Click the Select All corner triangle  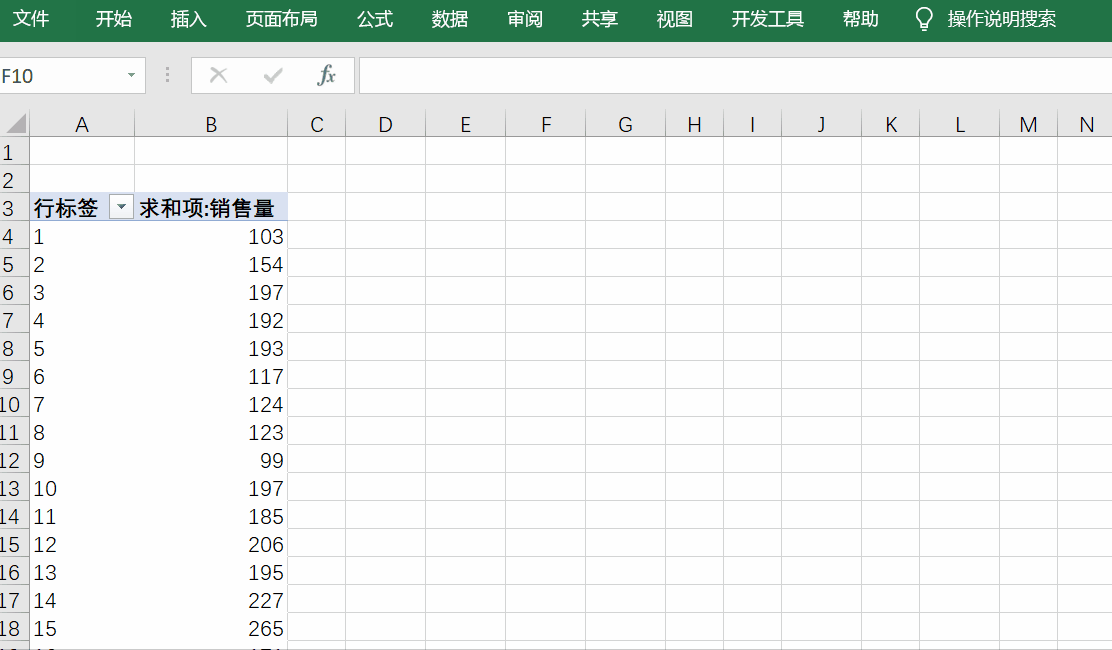click(x=16, y=124)
